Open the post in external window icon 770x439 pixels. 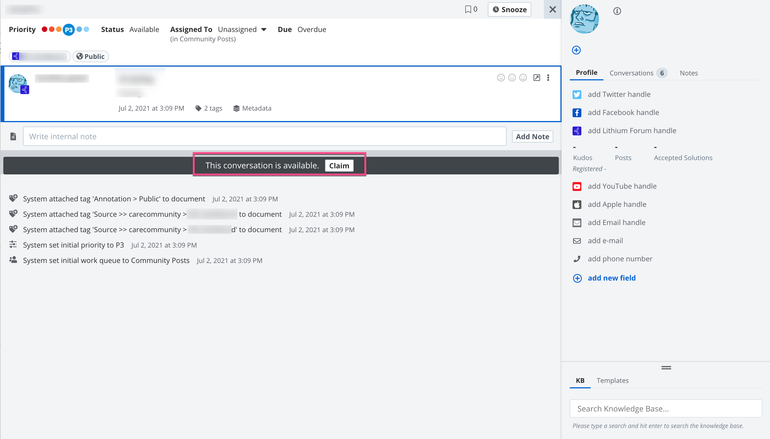[537, 78]
